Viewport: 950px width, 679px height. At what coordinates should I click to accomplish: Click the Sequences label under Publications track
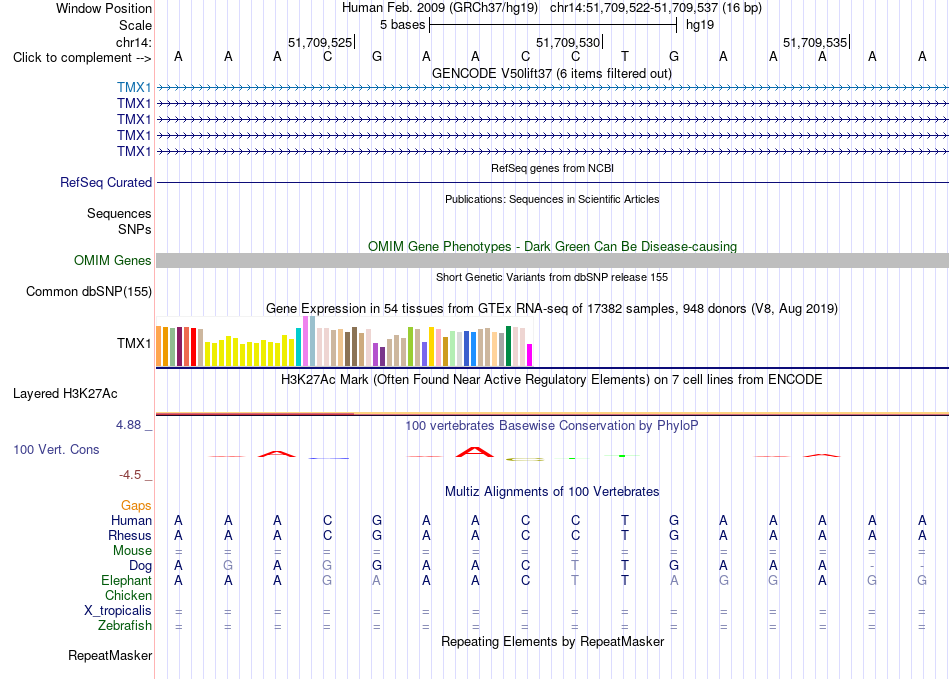coord(119,213)
